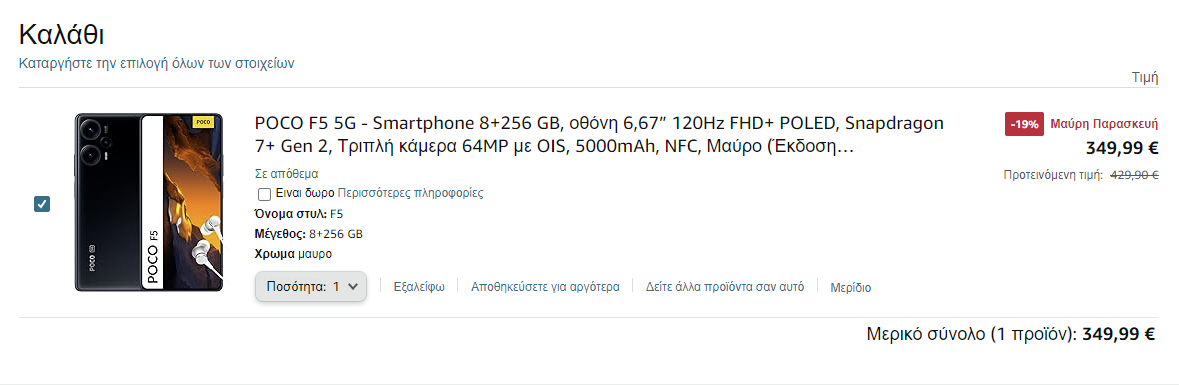Image resolution: width=1179 pixels, height=385 pixels.
Task: Click the chevron arrow in quantity selector
Action: tap(353, 286)
